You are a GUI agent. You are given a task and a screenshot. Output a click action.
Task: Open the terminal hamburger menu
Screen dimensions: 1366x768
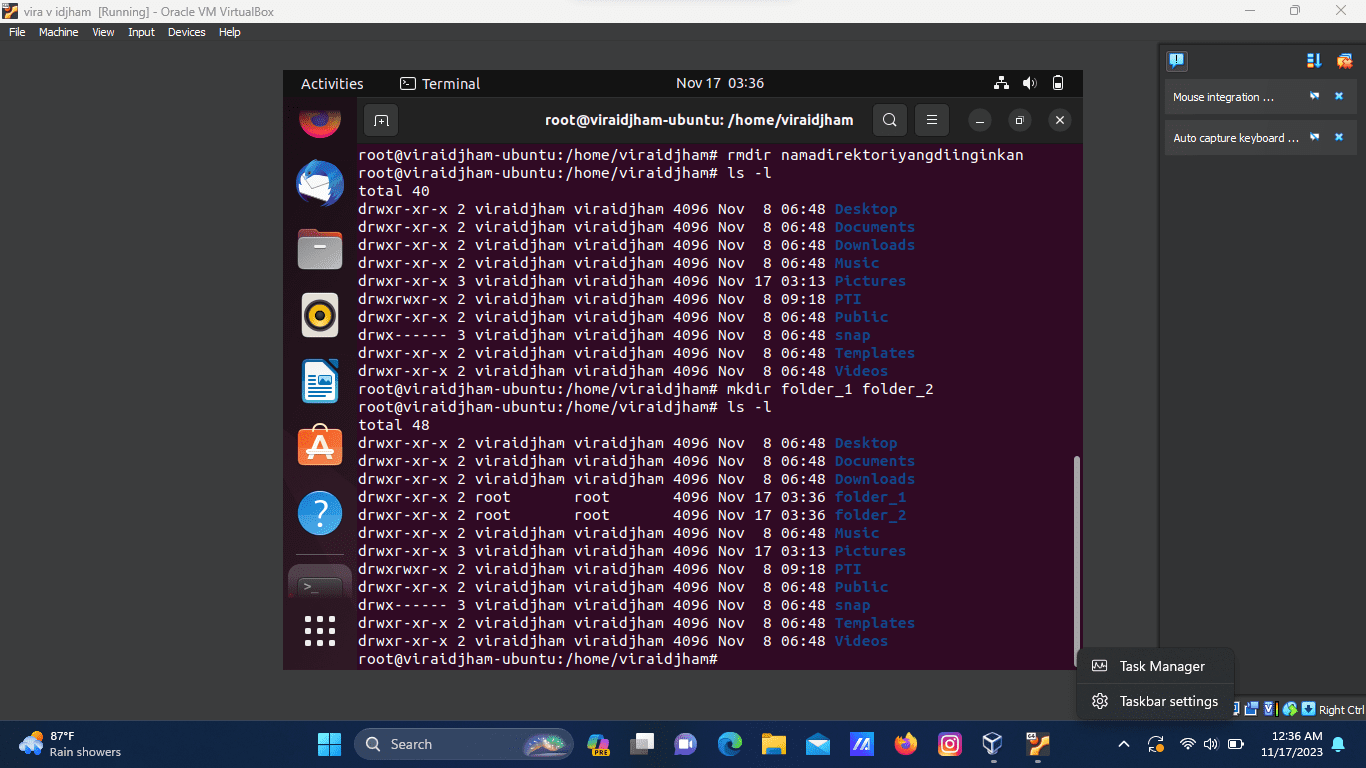point(931,121)
